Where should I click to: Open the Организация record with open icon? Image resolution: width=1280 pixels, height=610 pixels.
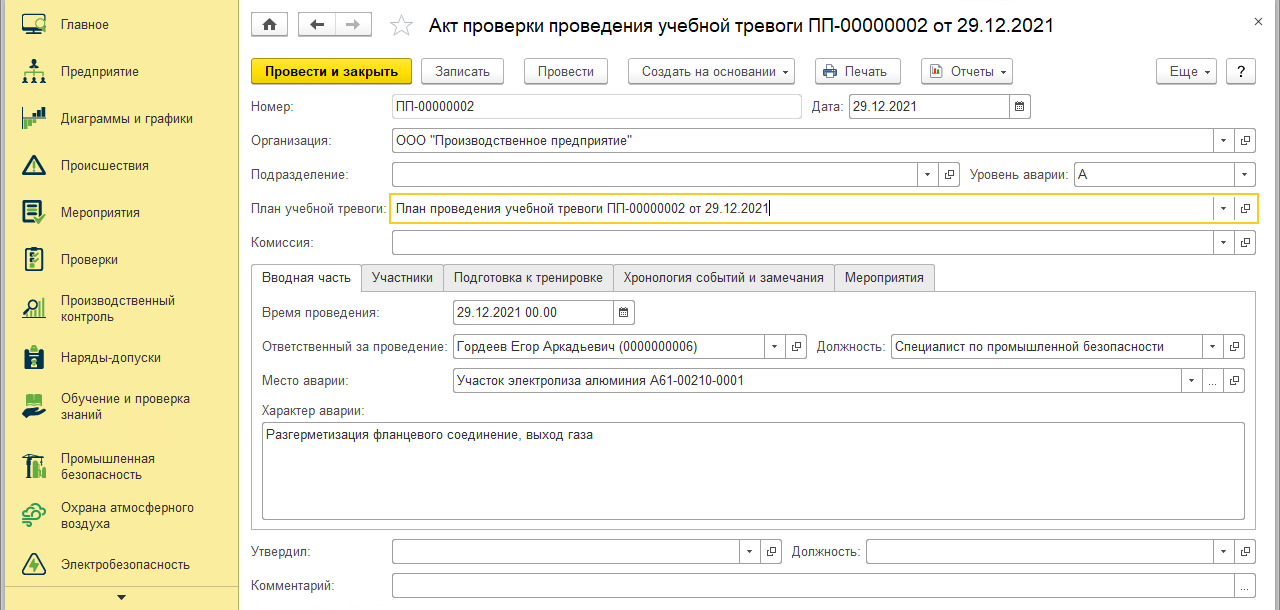1246,141
